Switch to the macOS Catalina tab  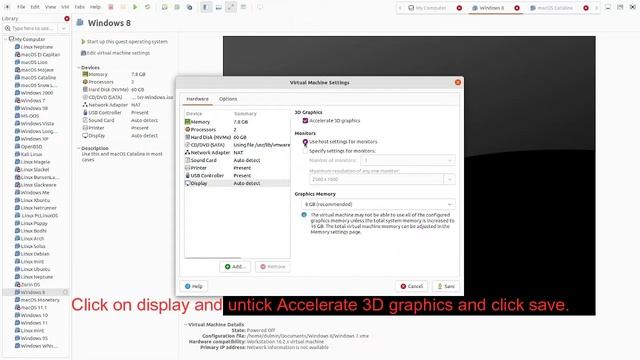tap(555, 8)
